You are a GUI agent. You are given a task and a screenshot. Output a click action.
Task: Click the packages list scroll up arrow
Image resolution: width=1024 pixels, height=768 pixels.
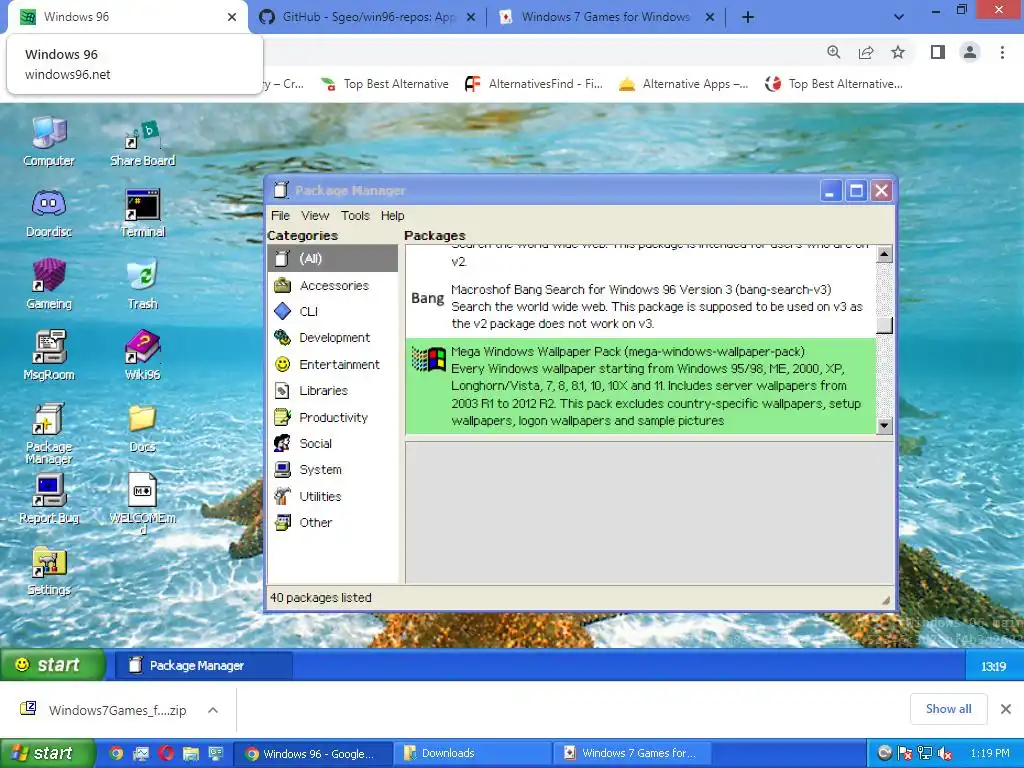[884, 254]
